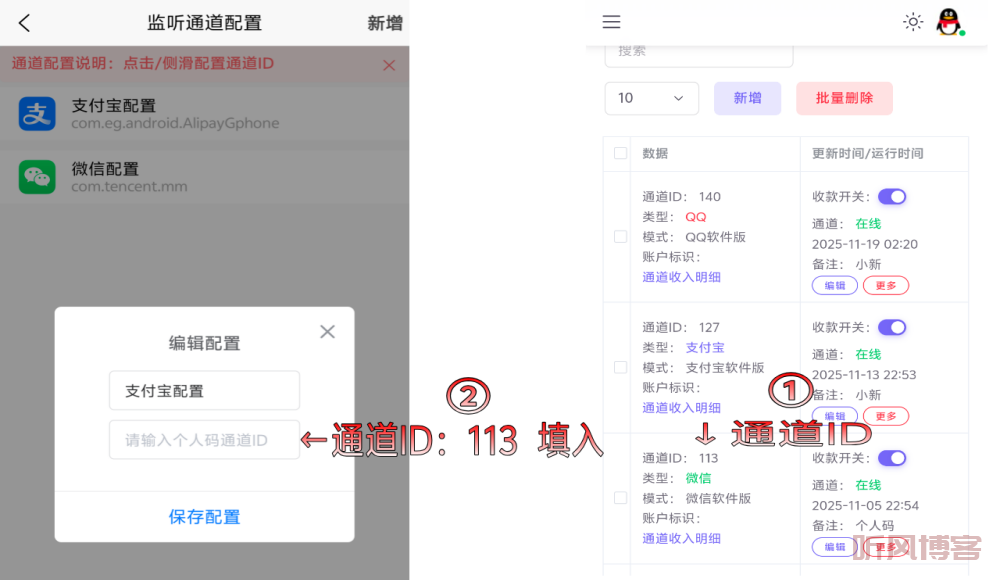The width and height of the screenshot is (1000, 580).
Task: Tap the WeChat app icon
Action: (x=37, y=177)
